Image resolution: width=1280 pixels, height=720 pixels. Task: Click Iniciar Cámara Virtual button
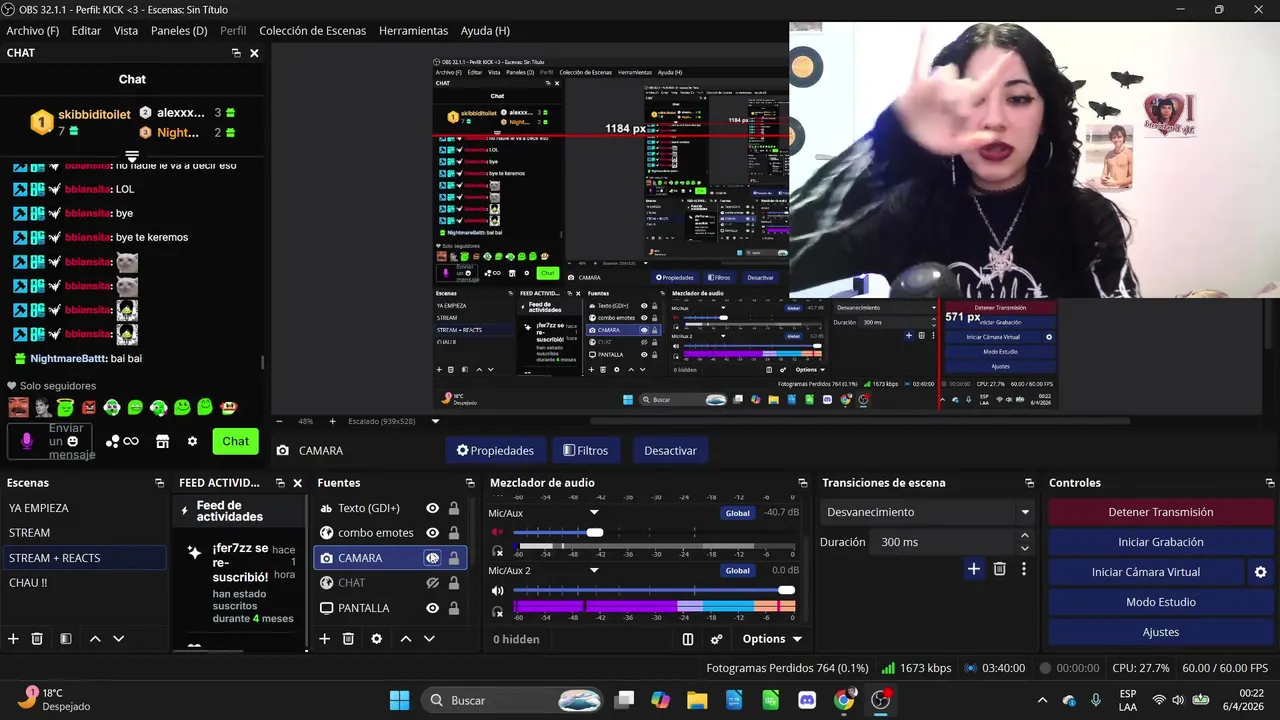point(1146,572)
